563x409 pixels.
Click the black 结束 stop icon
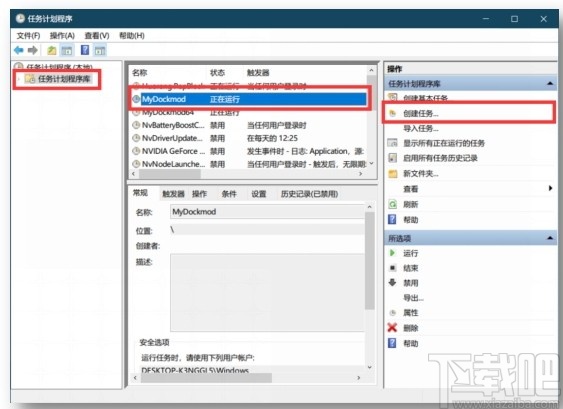[392, 268]
